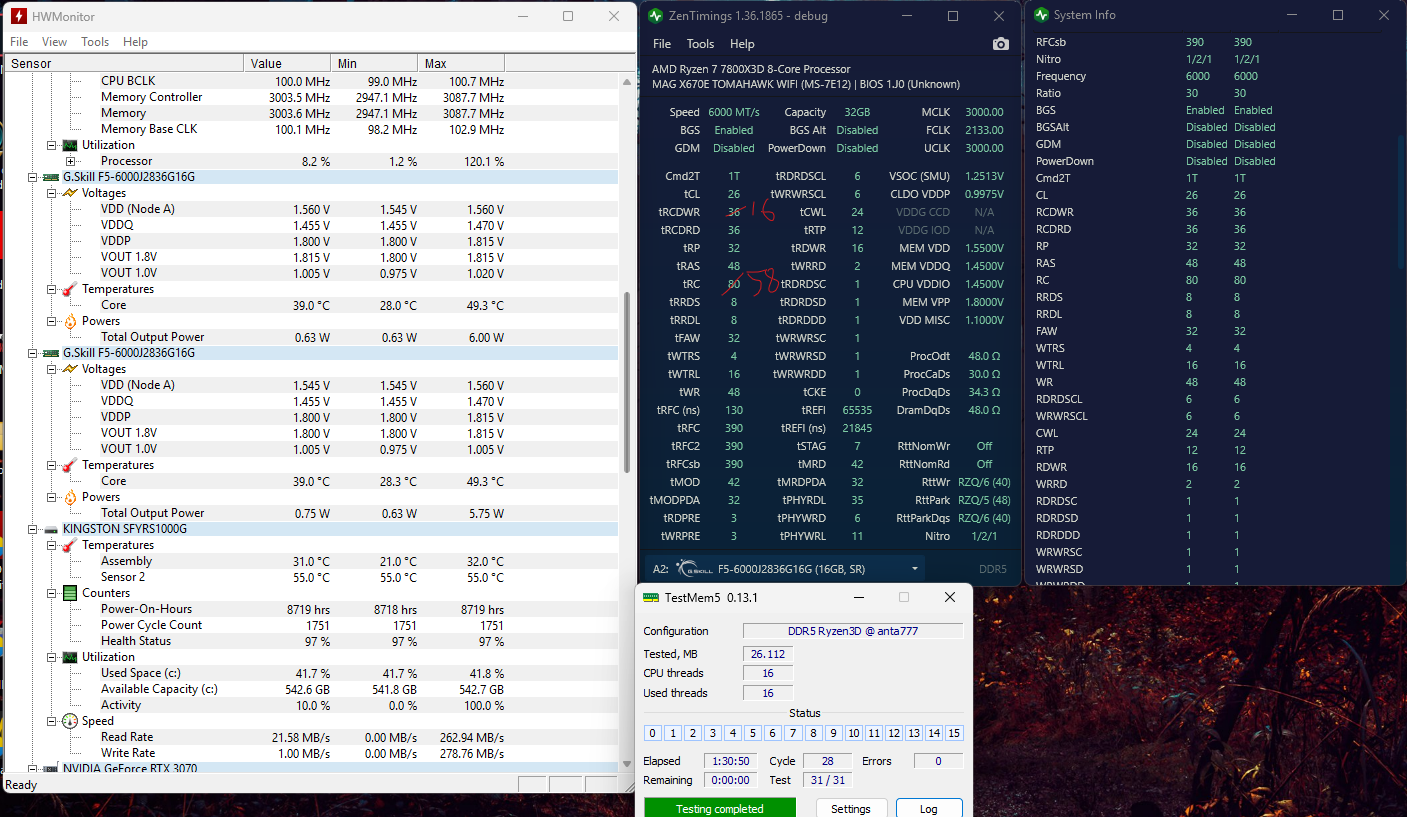Click the Speed gauge icon in HWMonitor
Image resolution: width=1407 pixels, height=817 pixels.
click(x=70, y=721)
